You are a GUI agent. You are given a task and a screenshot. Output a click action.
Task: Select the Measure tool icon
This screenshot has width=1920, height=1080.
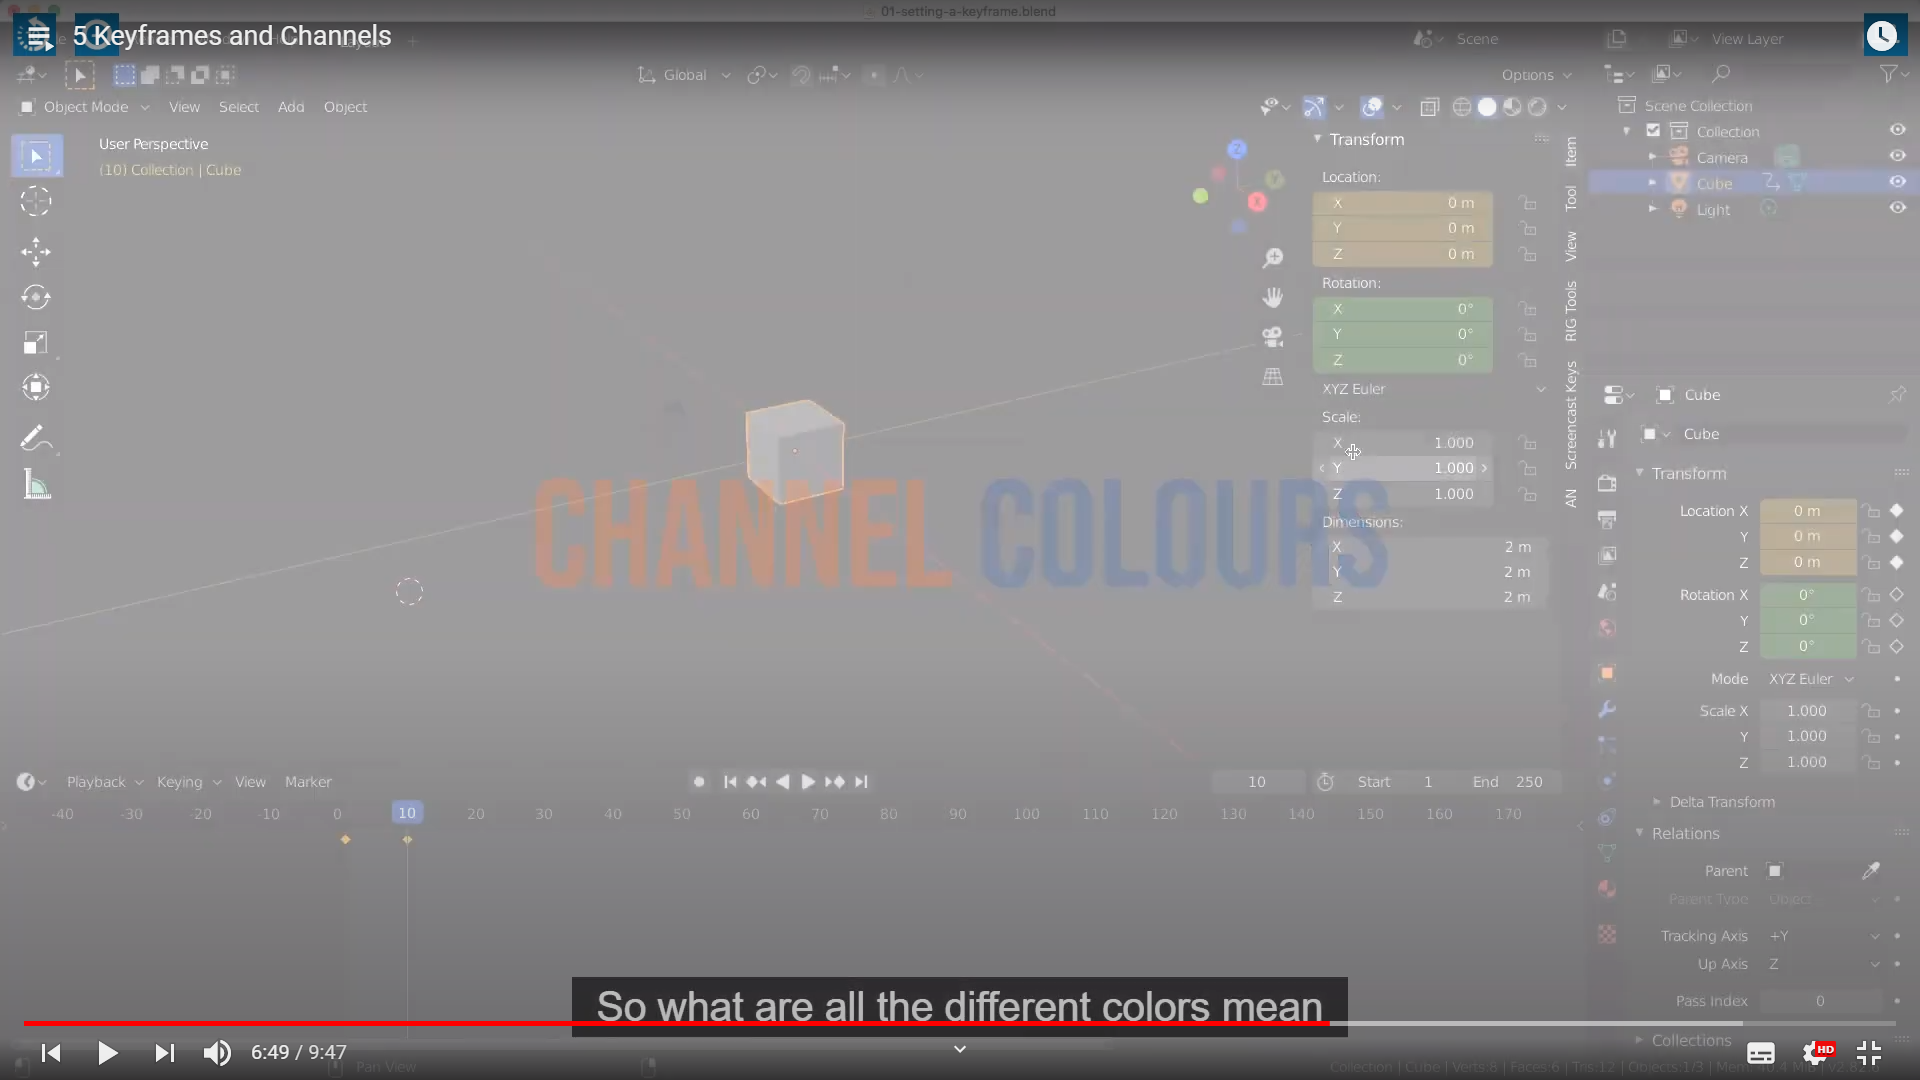pyautogui.click(x=36, y=486)
